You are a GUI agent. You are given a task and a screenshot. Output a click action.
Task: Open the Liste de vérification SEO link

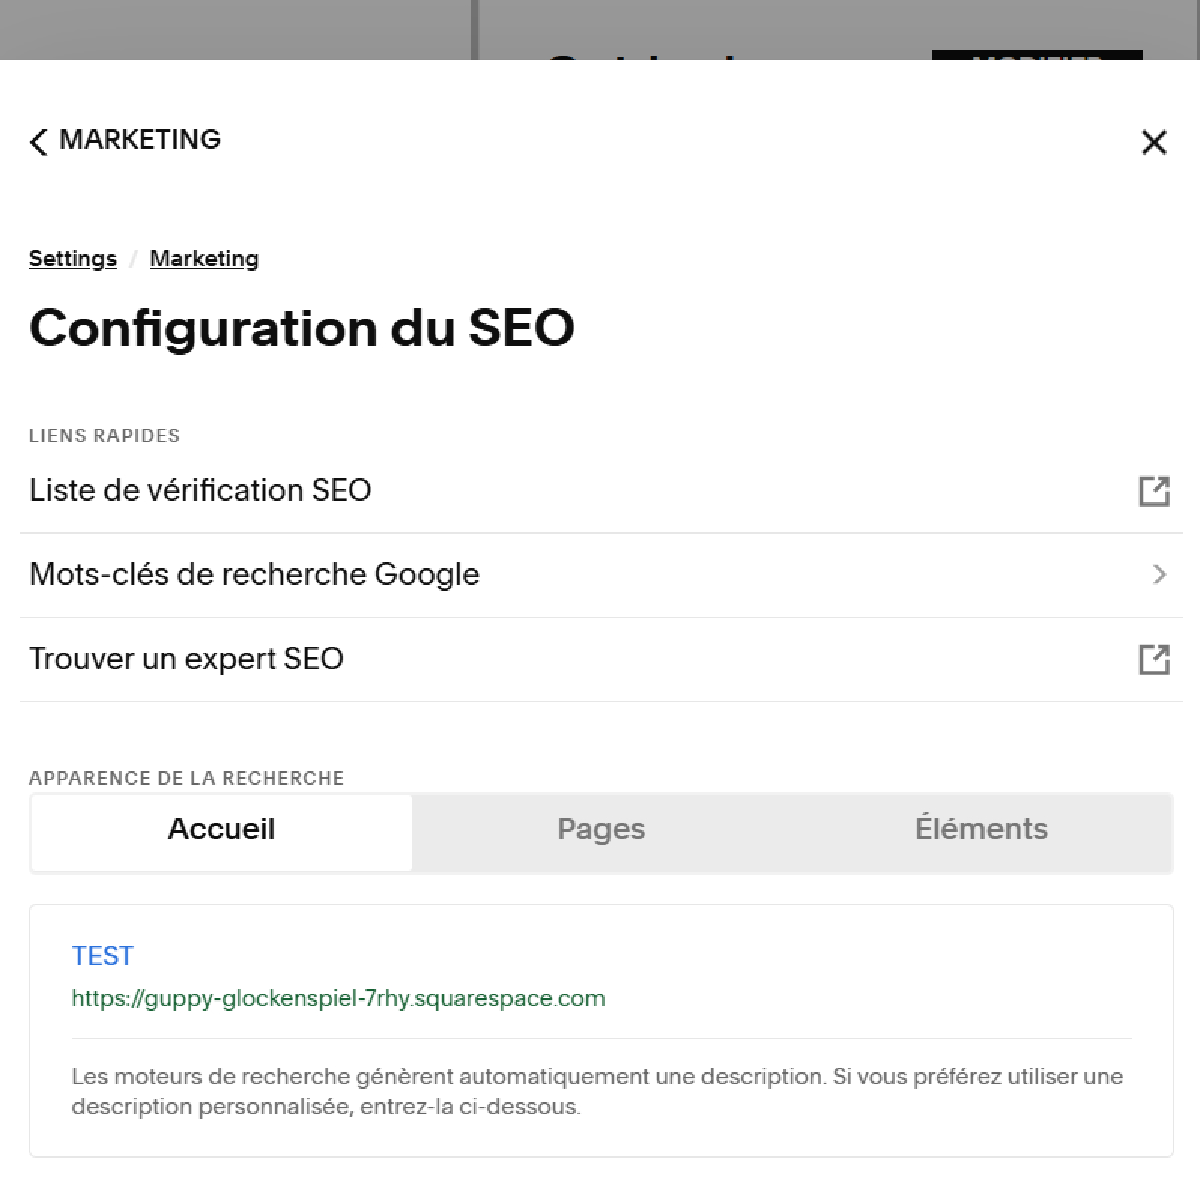coord(601,491)
